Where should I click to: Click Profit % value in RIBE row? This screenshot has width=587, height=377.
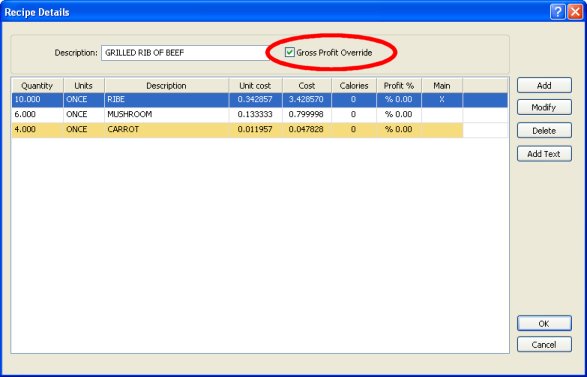pos(398,100)
